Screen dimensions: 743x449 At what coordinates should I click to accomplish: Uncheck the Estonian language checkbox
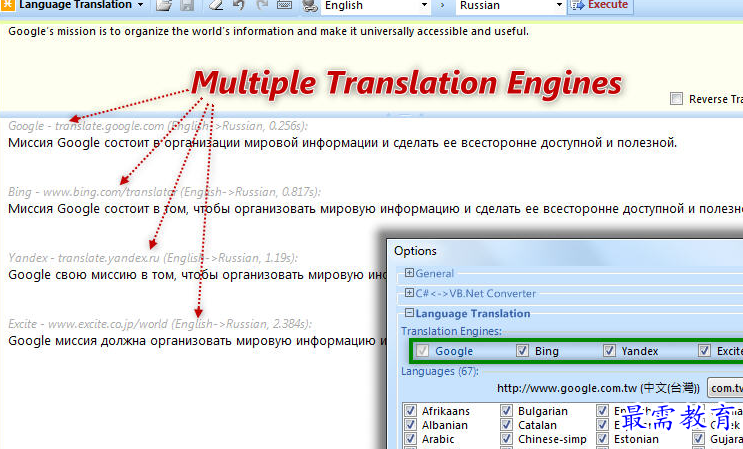pos(603,439)
